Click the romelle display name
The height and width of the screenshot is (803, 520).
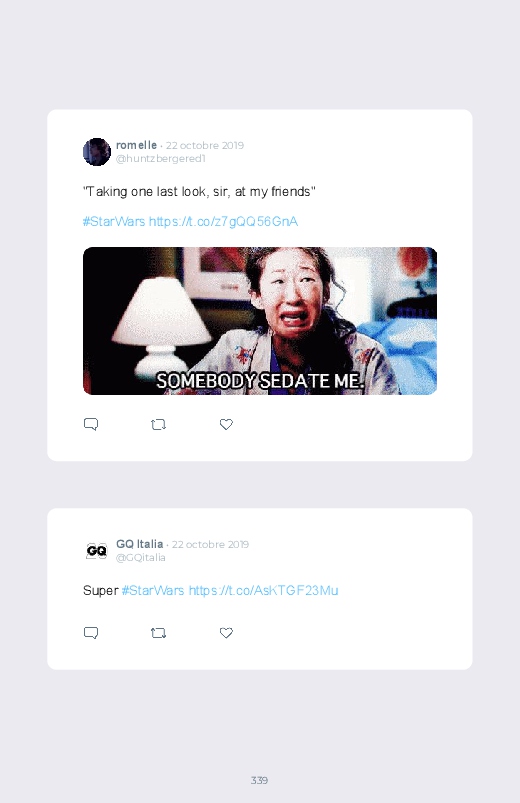(136, 145)
